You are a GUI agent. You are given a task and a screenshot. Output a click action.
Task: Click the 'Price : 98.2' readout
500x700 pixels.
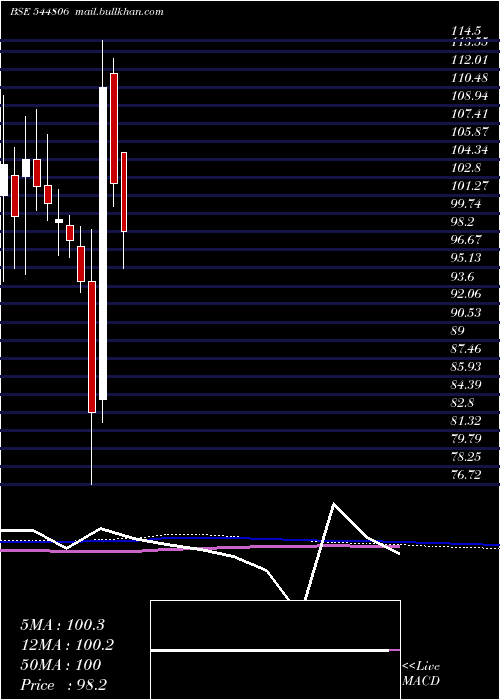(63, 685)
